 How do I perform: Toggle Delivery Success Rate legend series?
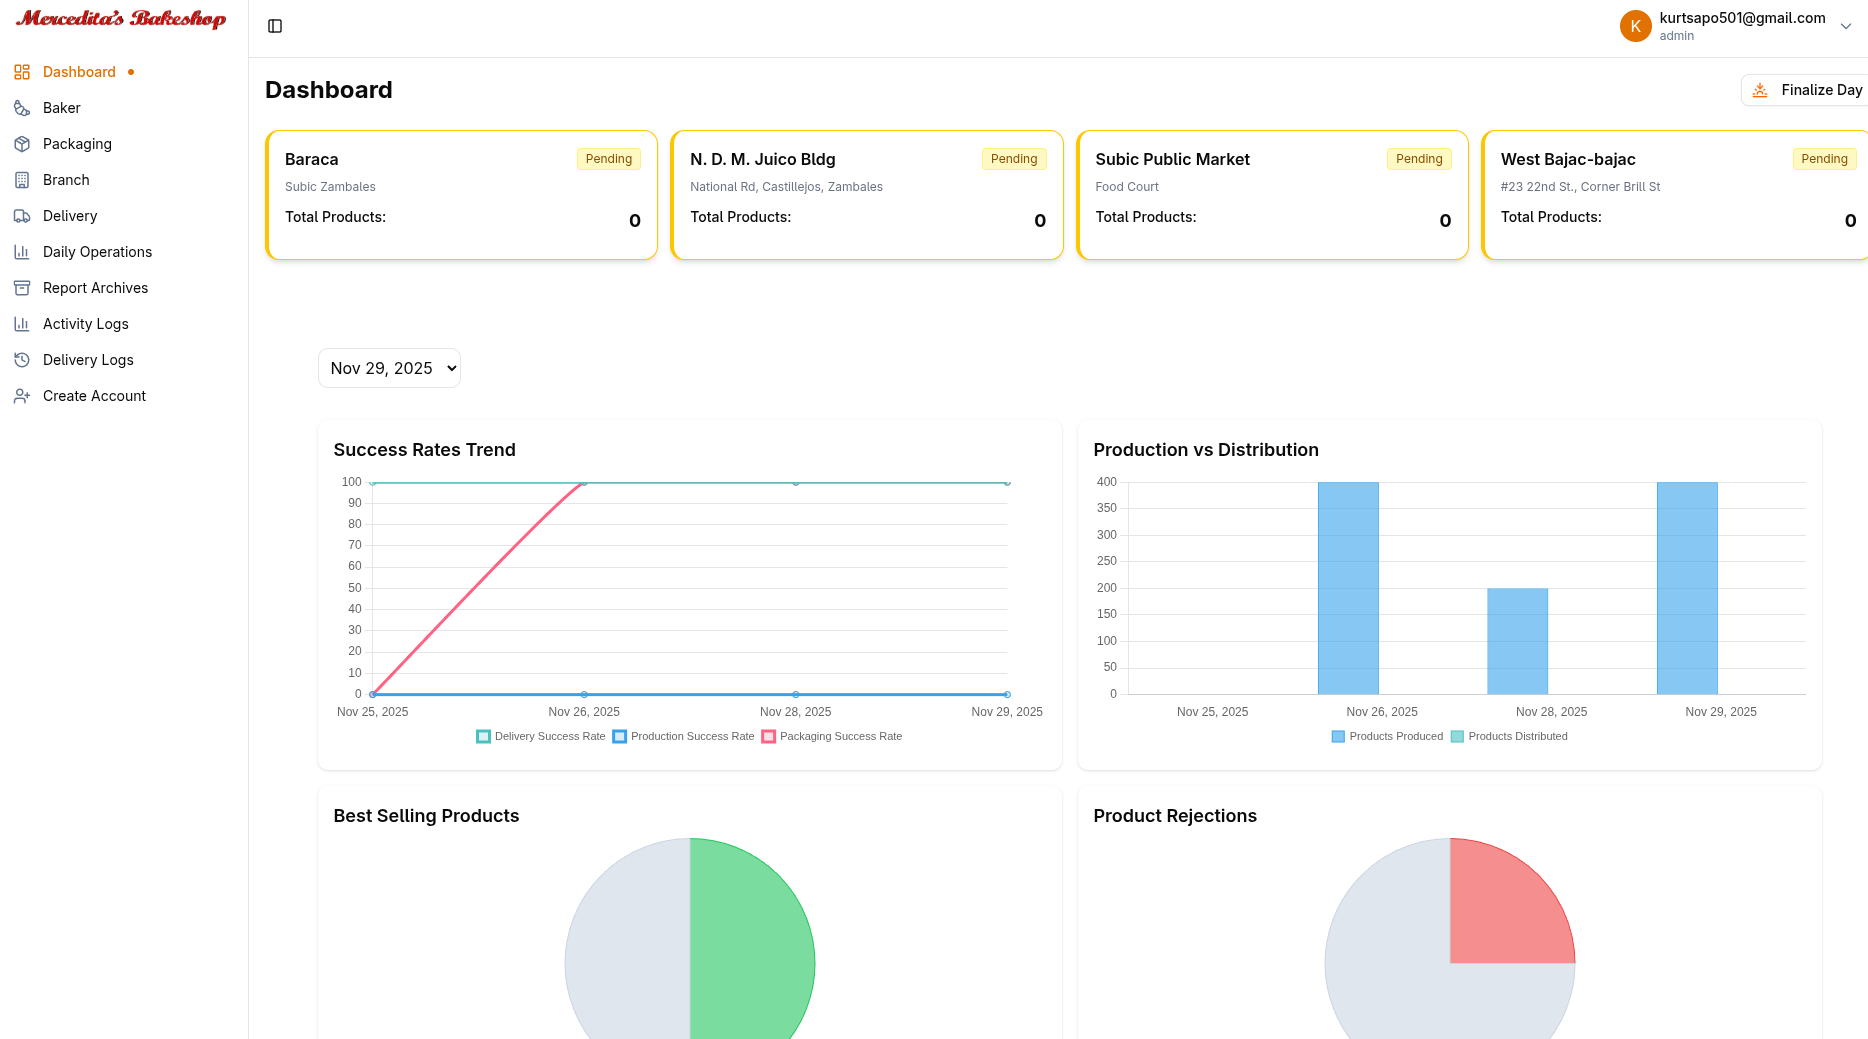coord(541,737)
